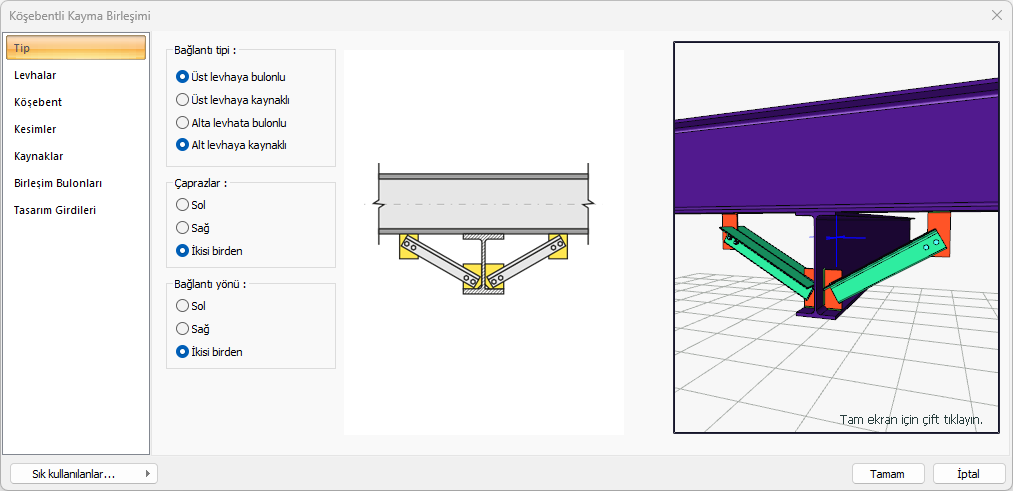Select 'İkisi birden' under Bağlantı yönü
Image resolution: width=1013 pixels, height=491 pixels.
(182, 352)
